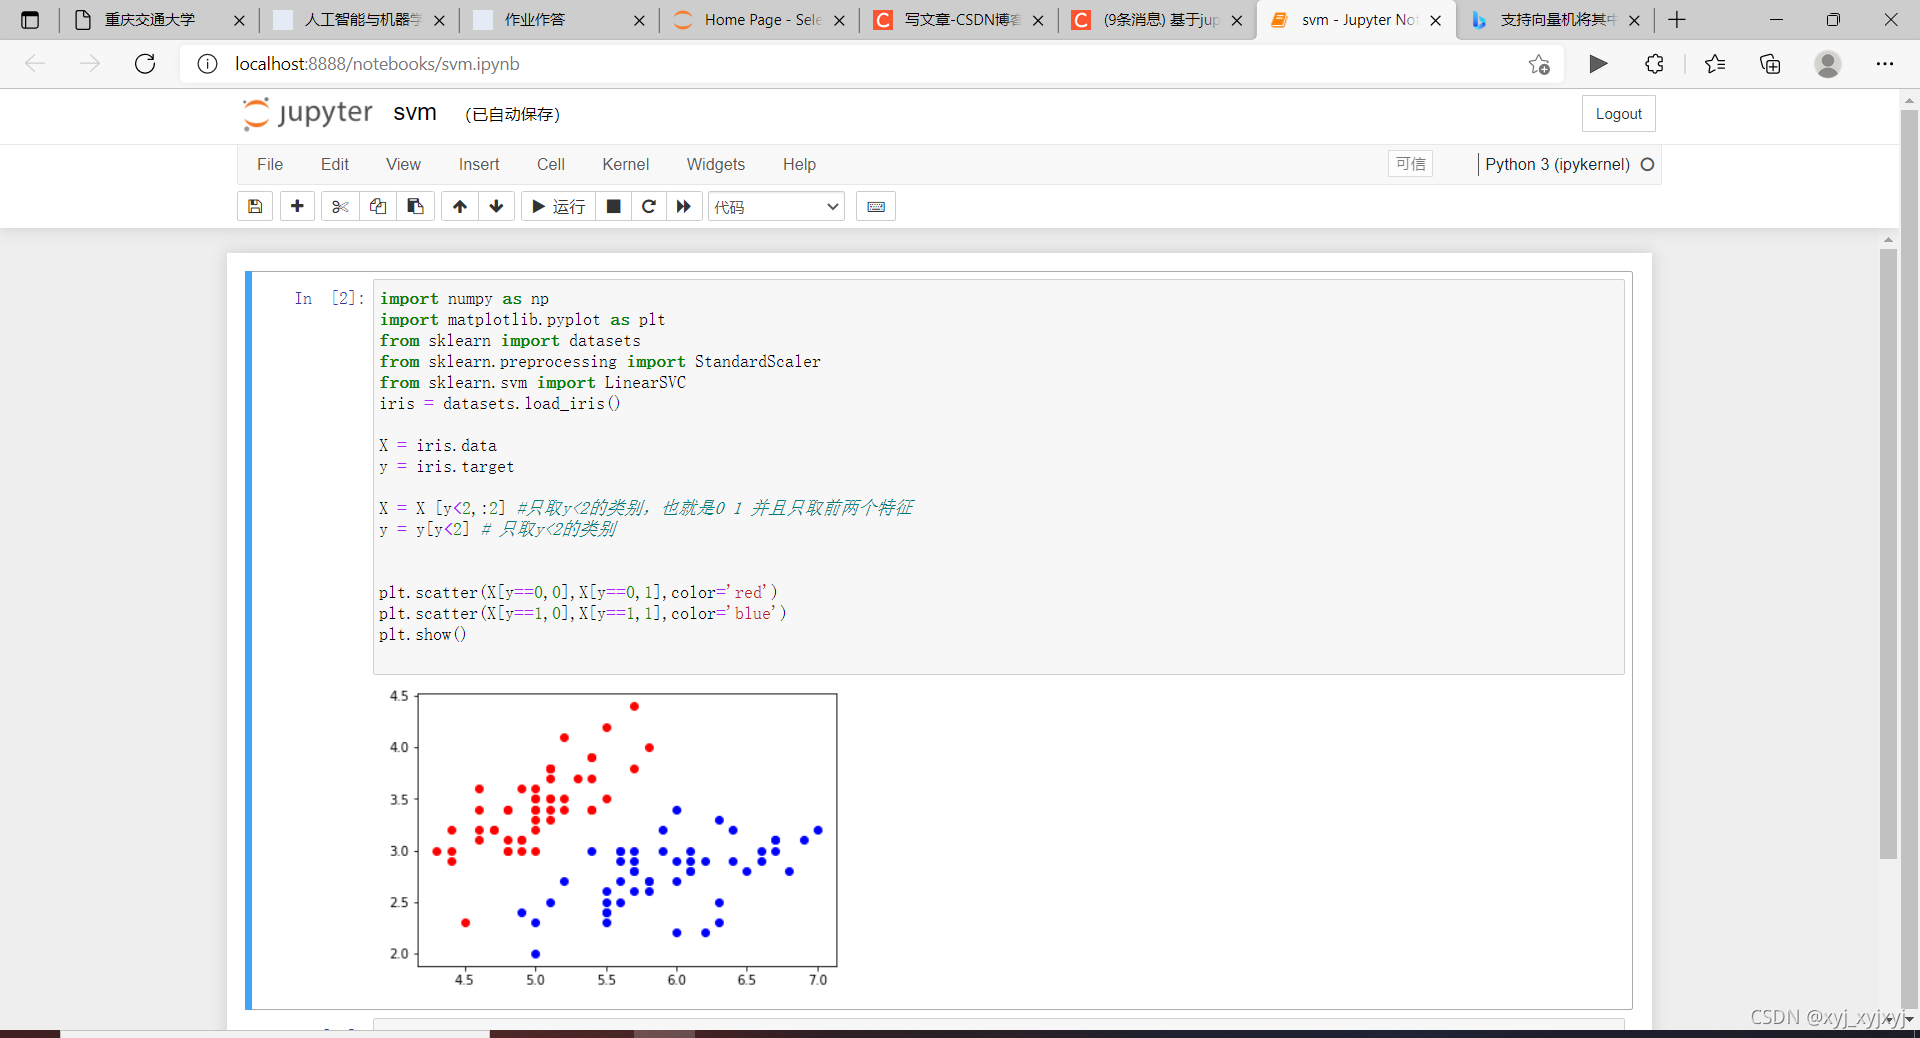Screen dimensions: 1920x1038
Task: Interrupt the kernel with stop icon
Action: tap(614, 206)
